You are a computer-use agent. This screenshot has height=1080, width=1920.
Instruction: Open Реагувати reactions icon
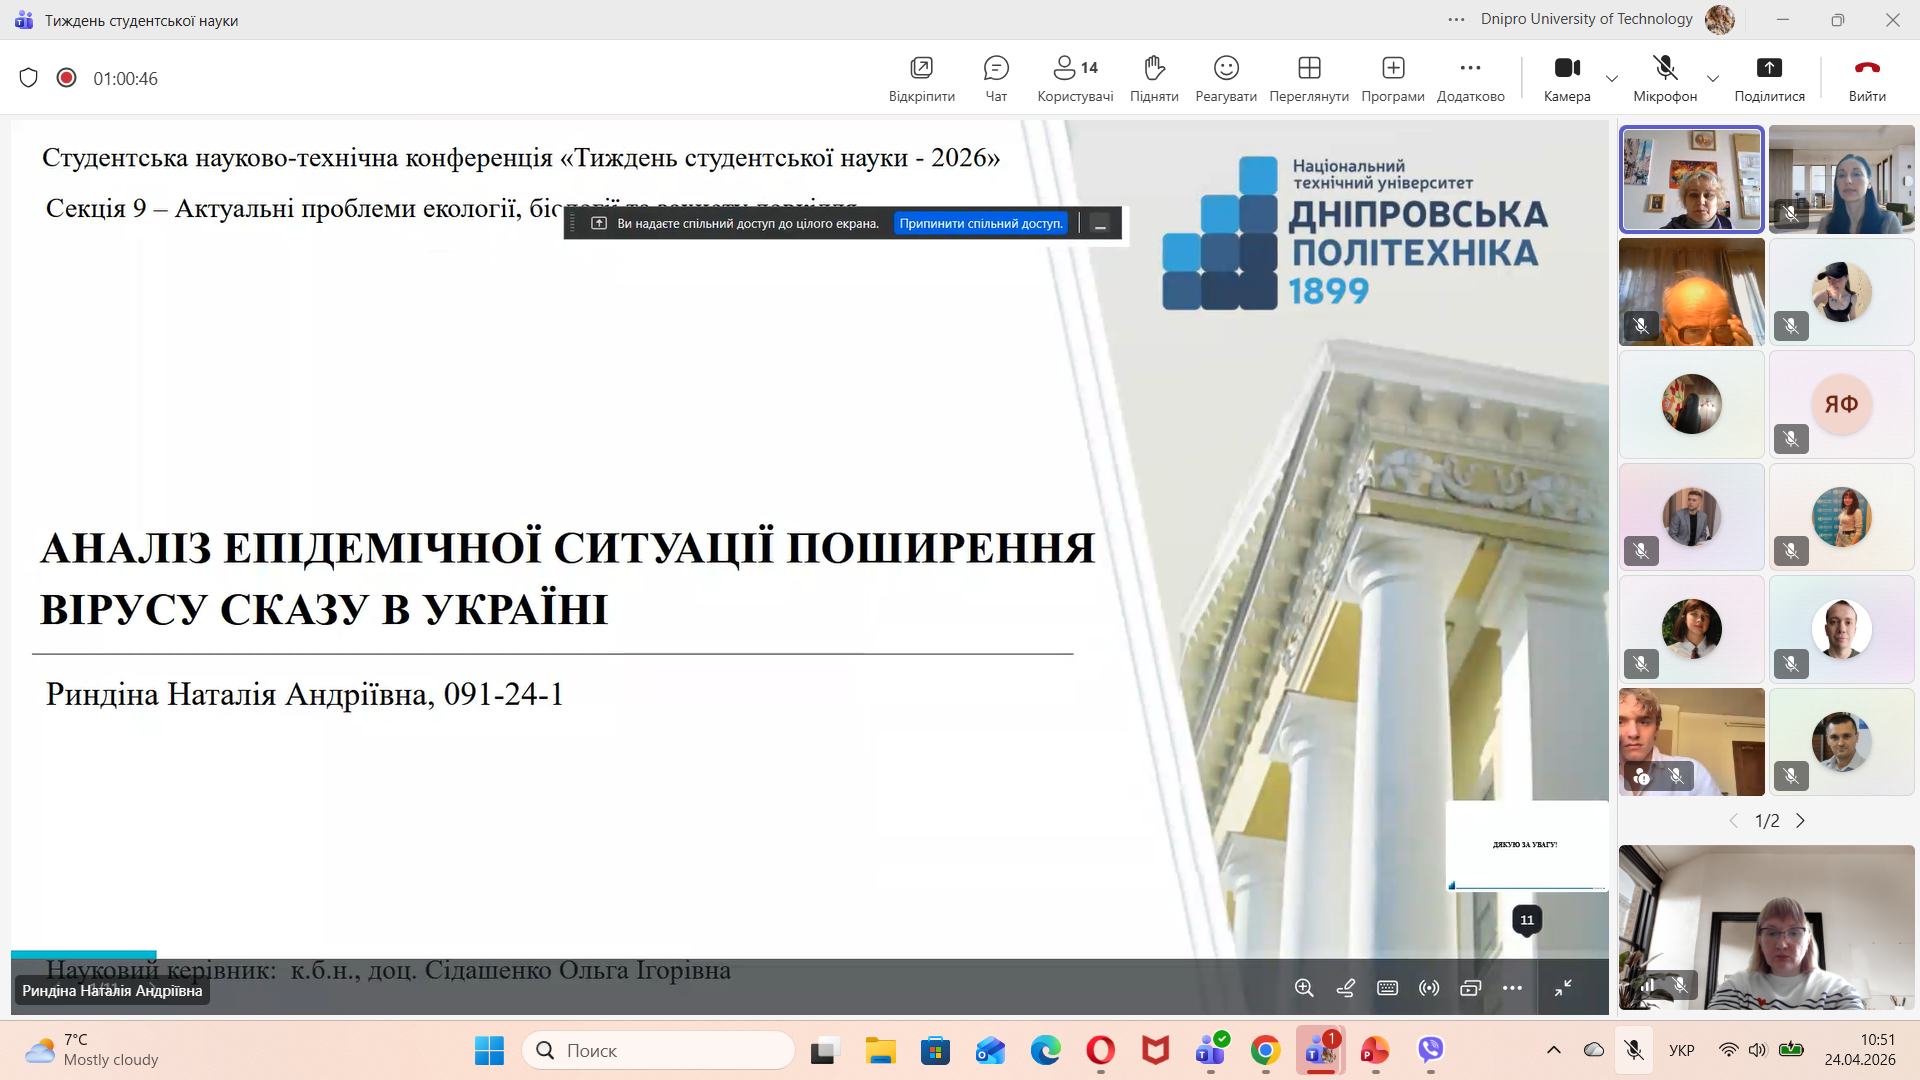pyautogui.click(x=1225, y=78)
